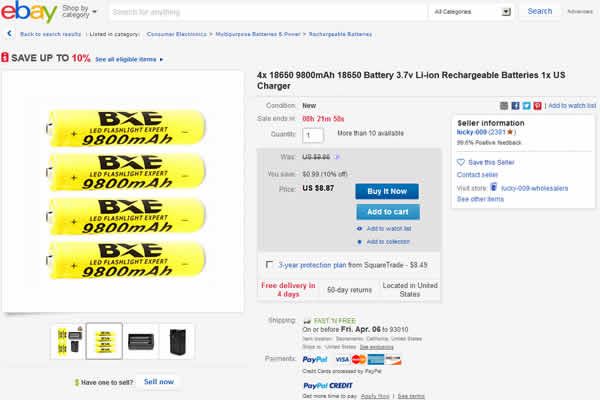Image resolution: width=600 pixels, height=400 pixels.
Task: Enable the 3-year protection plan checkbox
Action: click(x=269, y=264)
